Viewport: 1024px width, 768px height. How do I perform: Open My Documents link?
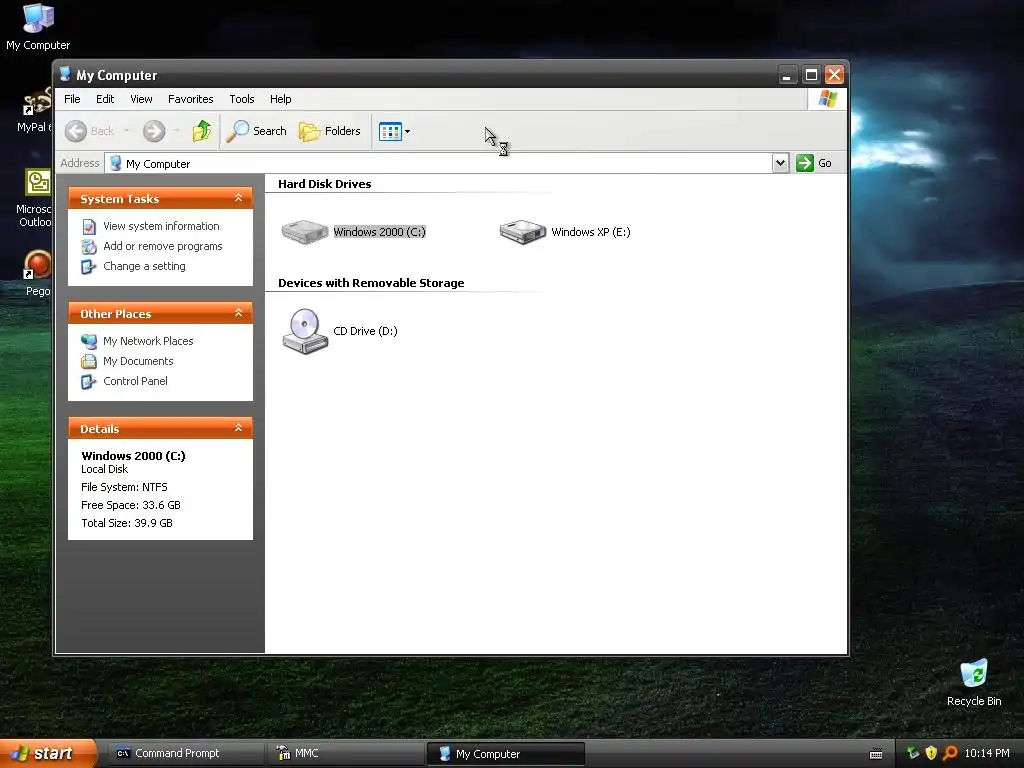coord(138,361)
